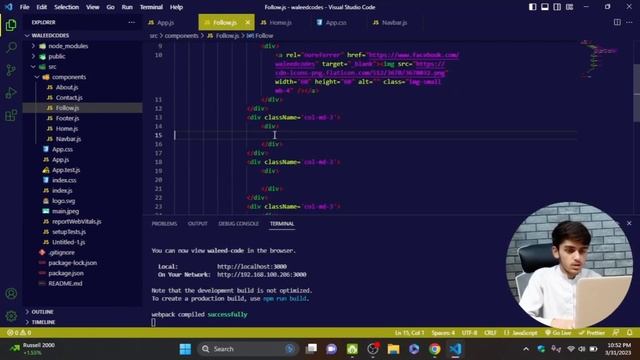Click the feedback icon in status bar
Screen dimensions: 640x360
616,333
